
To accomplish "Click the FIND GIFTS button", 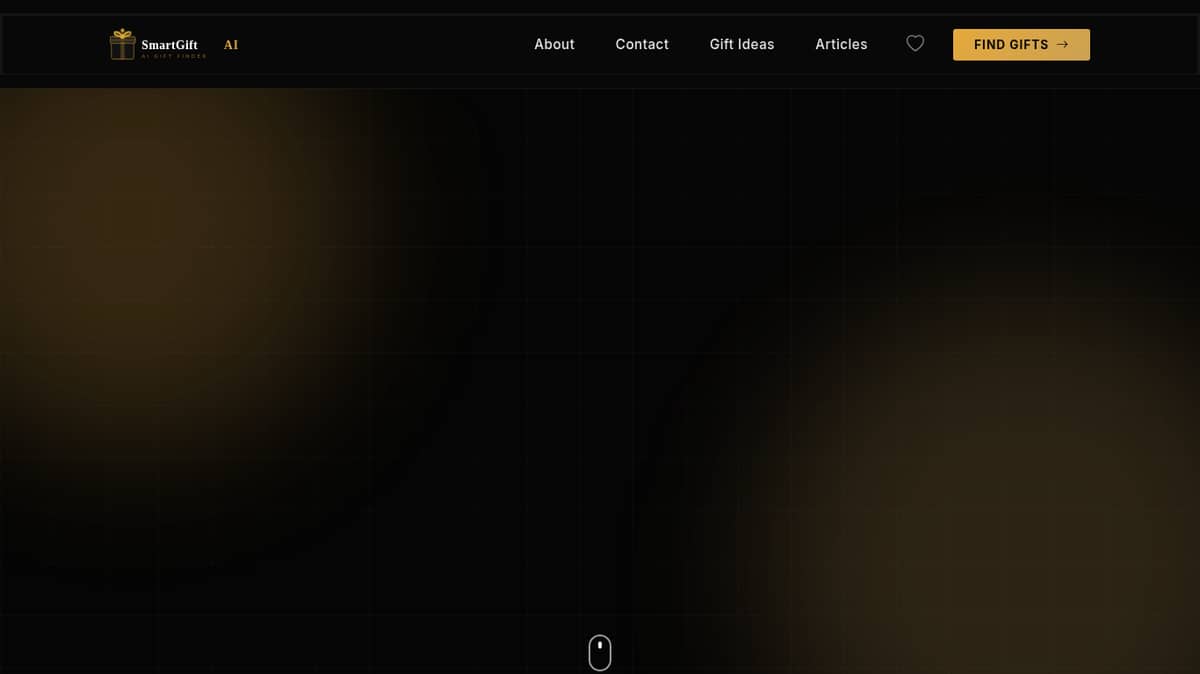I will point(1021,44).
